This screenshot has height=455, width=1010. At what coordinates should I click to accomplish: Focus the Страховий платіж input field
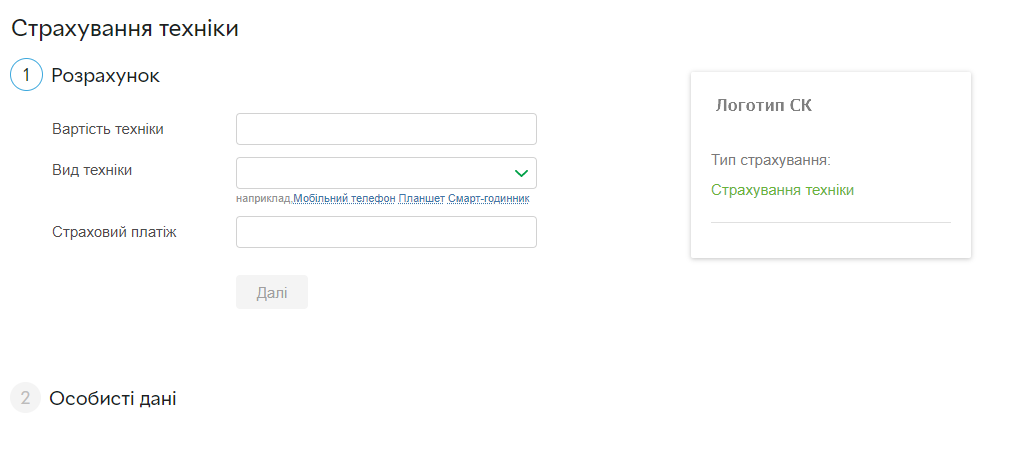point(386,232)
